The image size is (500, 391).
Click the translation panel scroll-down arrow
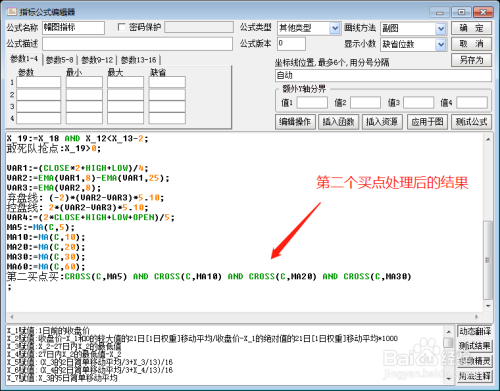tap(449, 378)
